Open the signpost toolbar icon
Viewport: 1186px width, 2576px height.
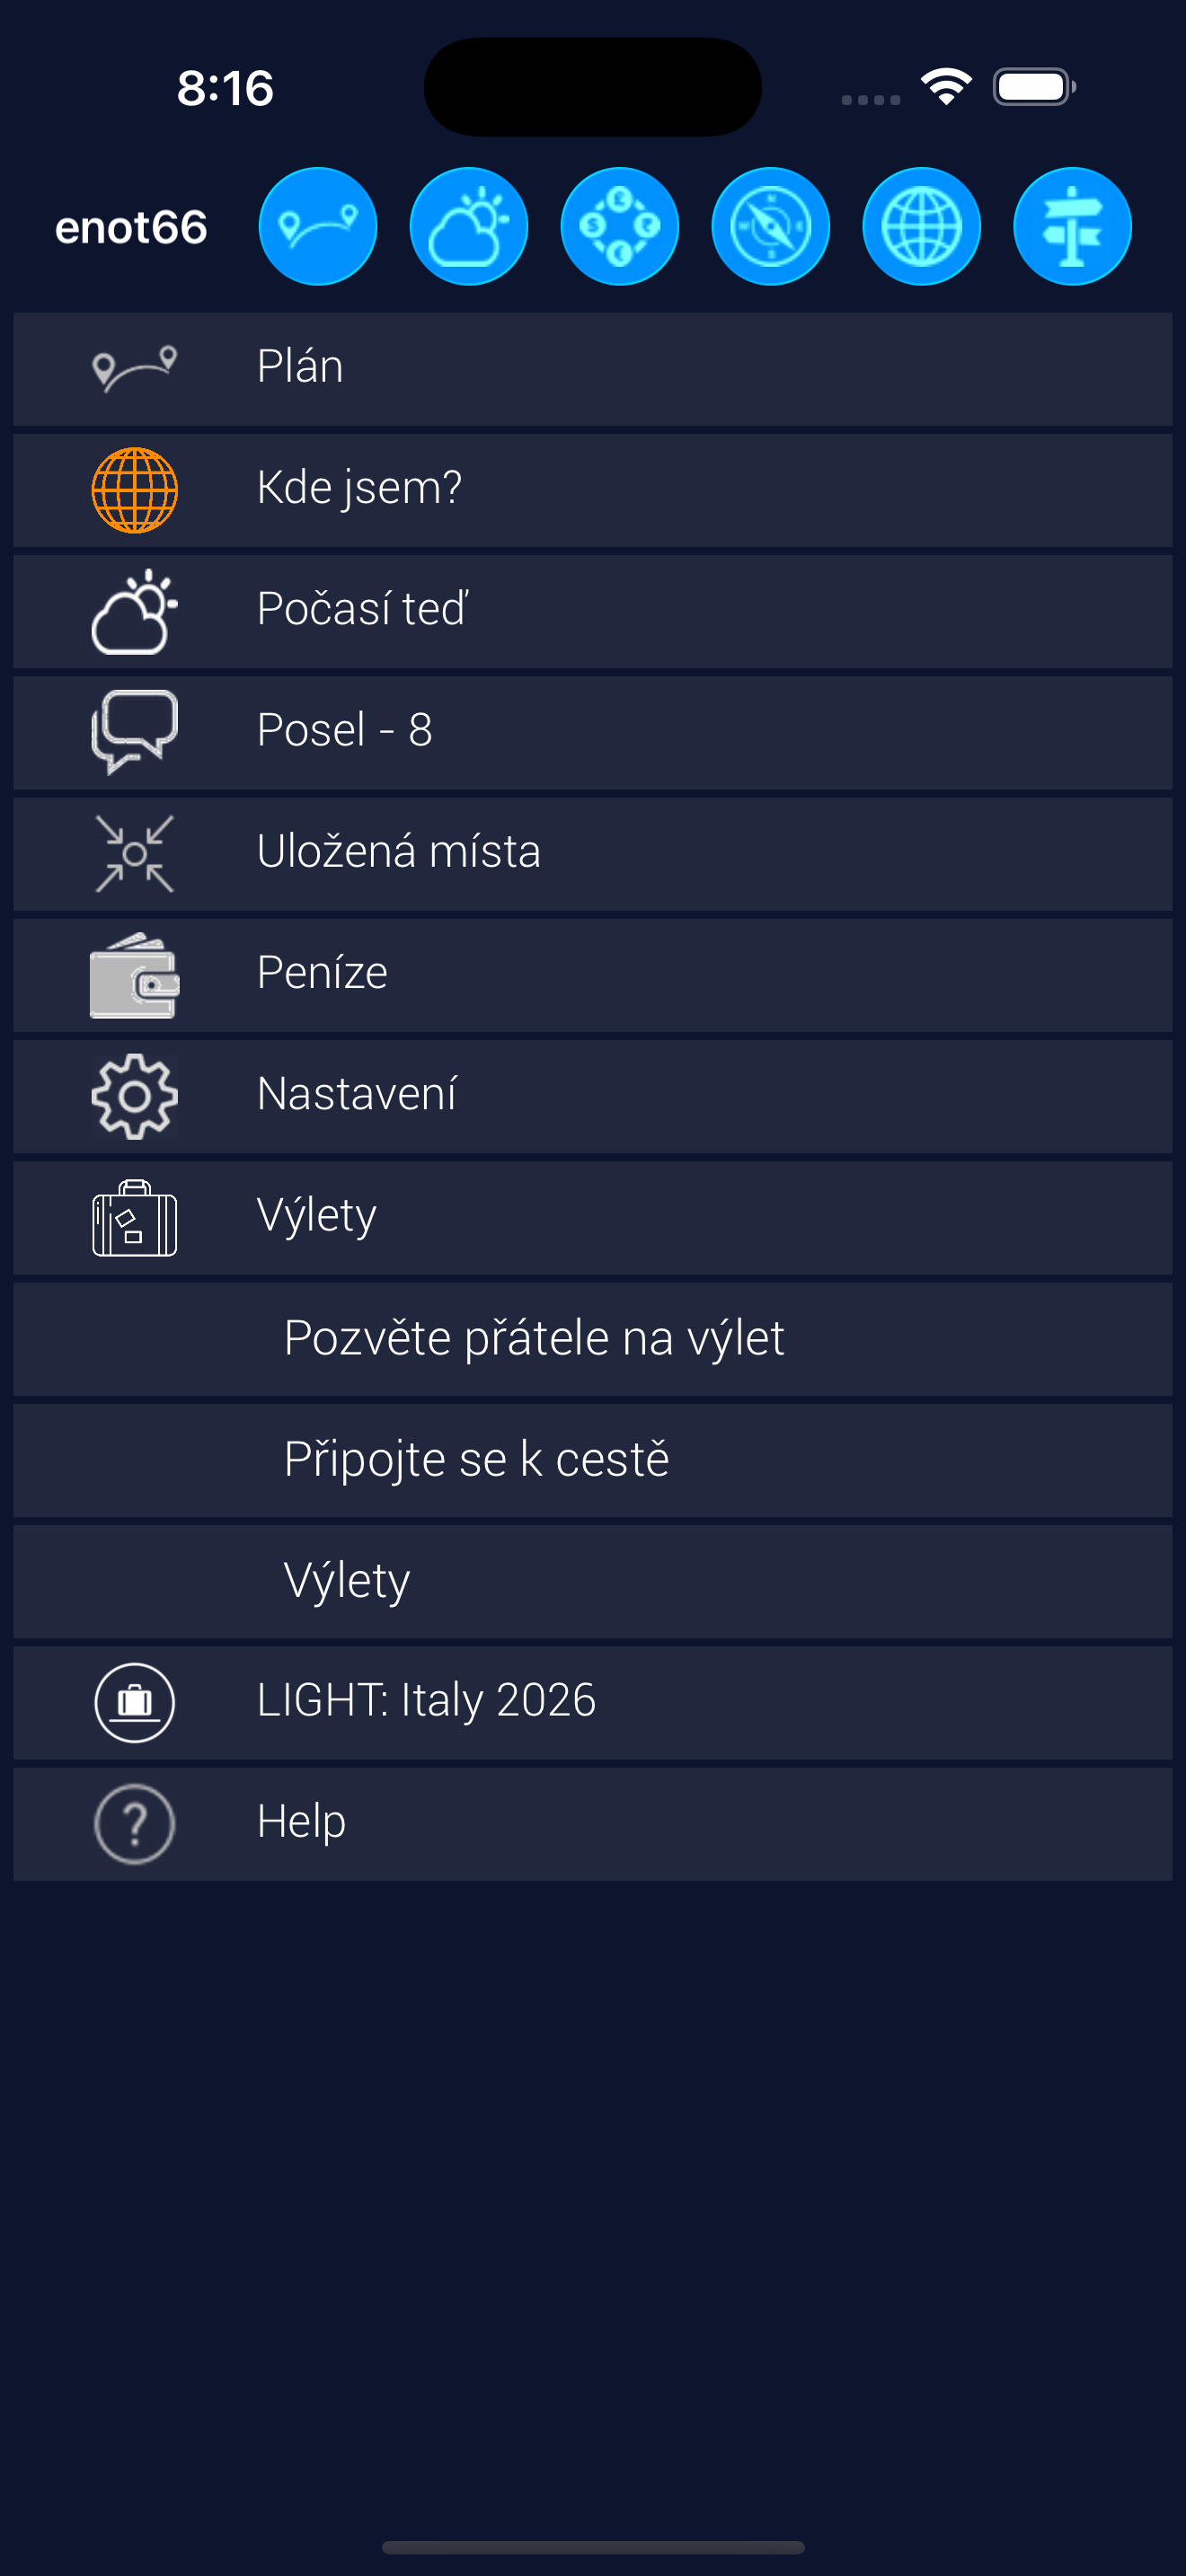pyautogui.click(x=1072, y=227)
